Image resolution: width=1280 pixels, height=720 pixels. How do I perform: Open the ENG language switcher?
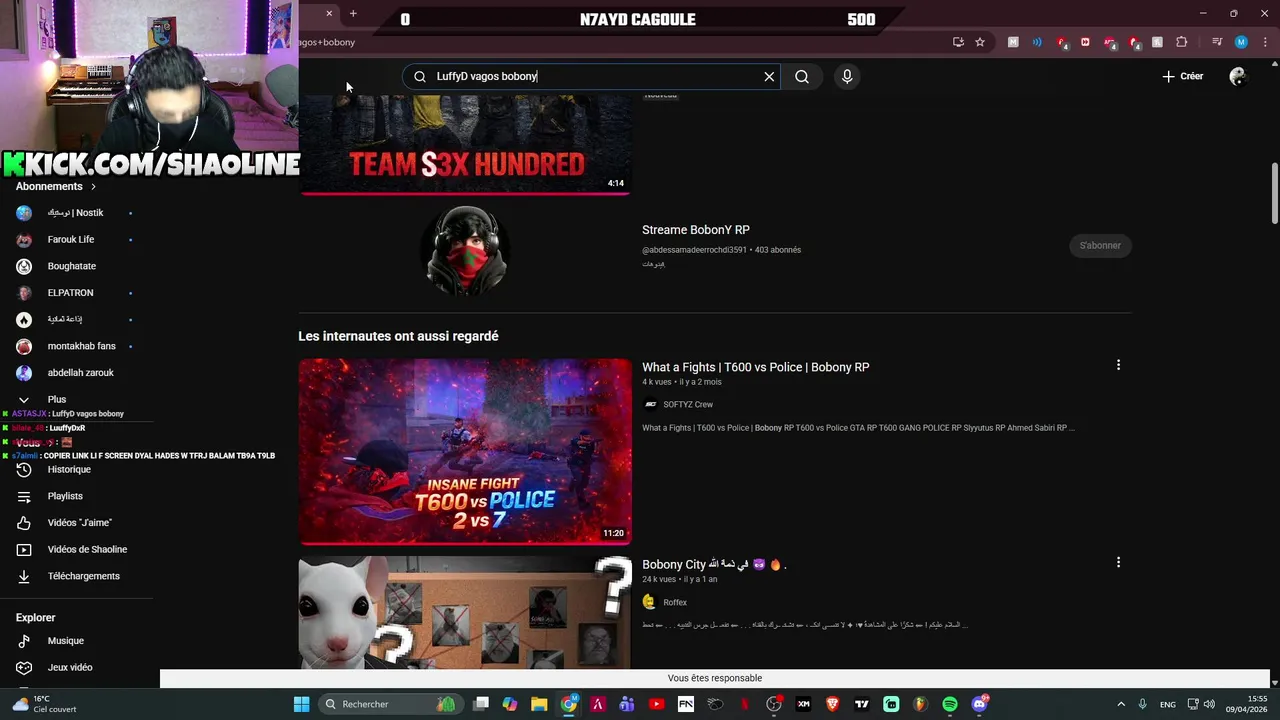coord(1168,704)
